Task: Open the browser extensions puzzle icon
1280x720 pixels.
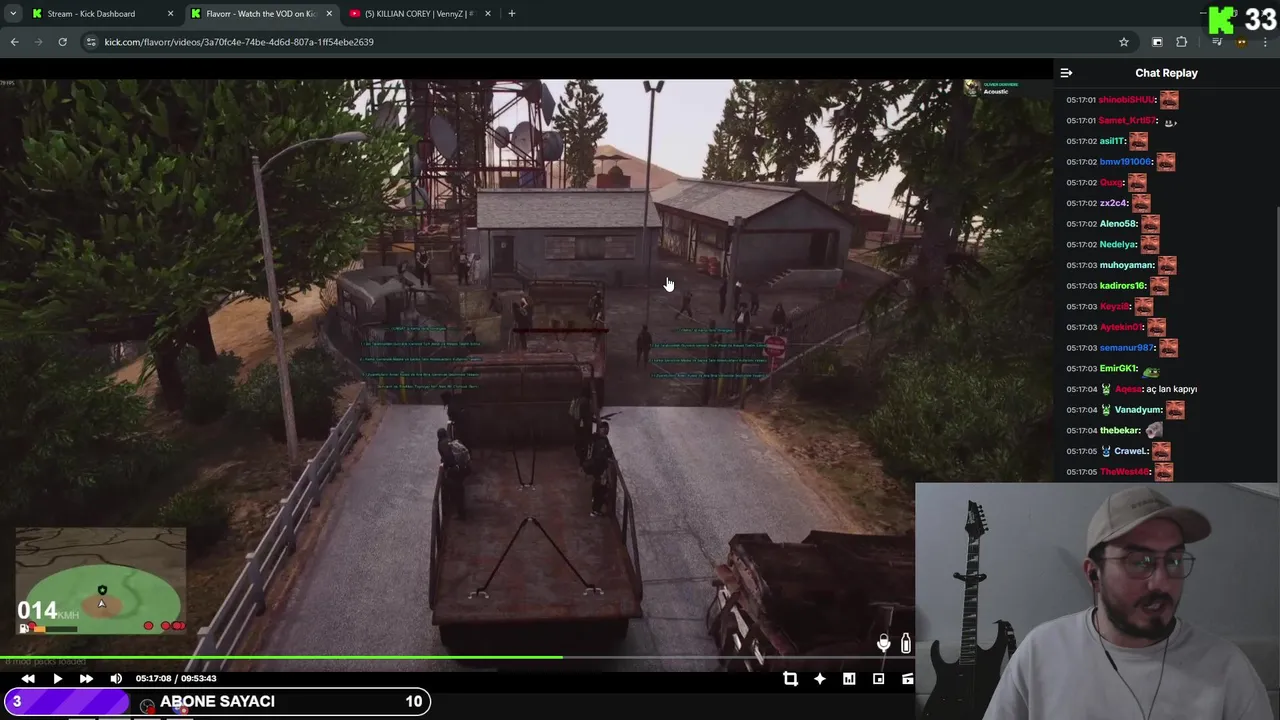Action: pos(1182,42)
